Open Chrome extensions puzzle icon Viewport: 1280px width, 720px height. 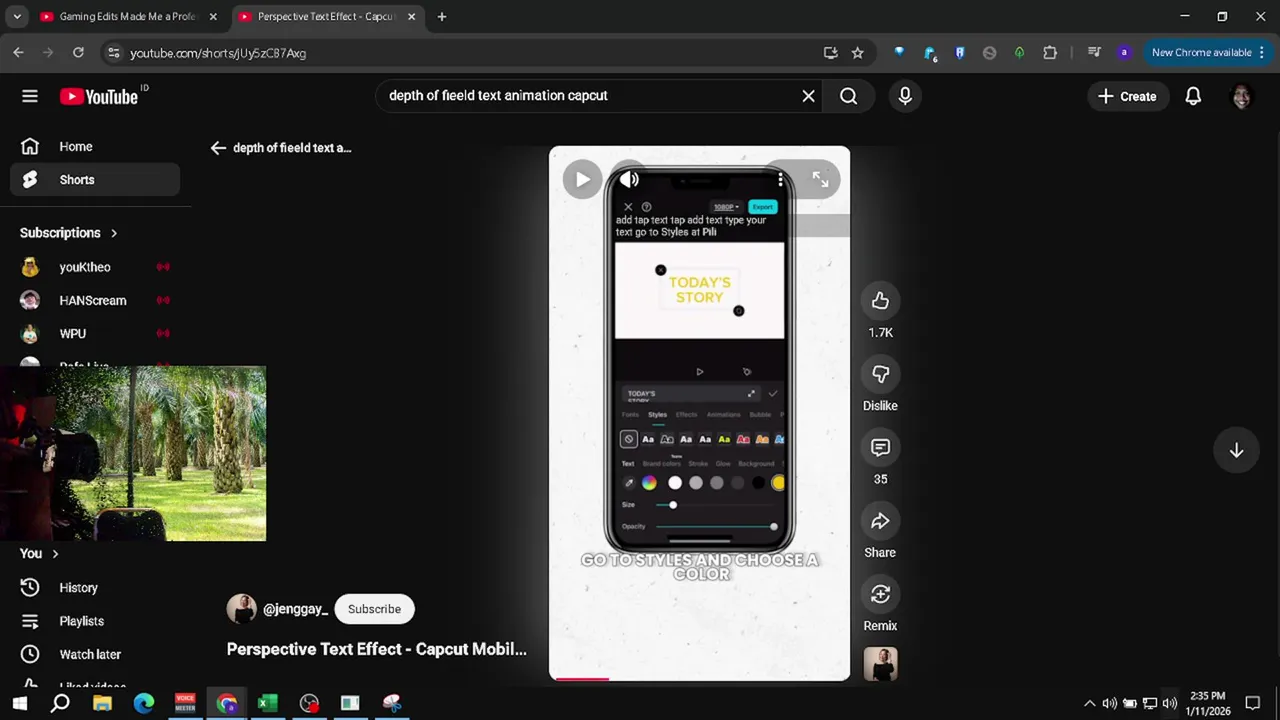coord(1049,53)
